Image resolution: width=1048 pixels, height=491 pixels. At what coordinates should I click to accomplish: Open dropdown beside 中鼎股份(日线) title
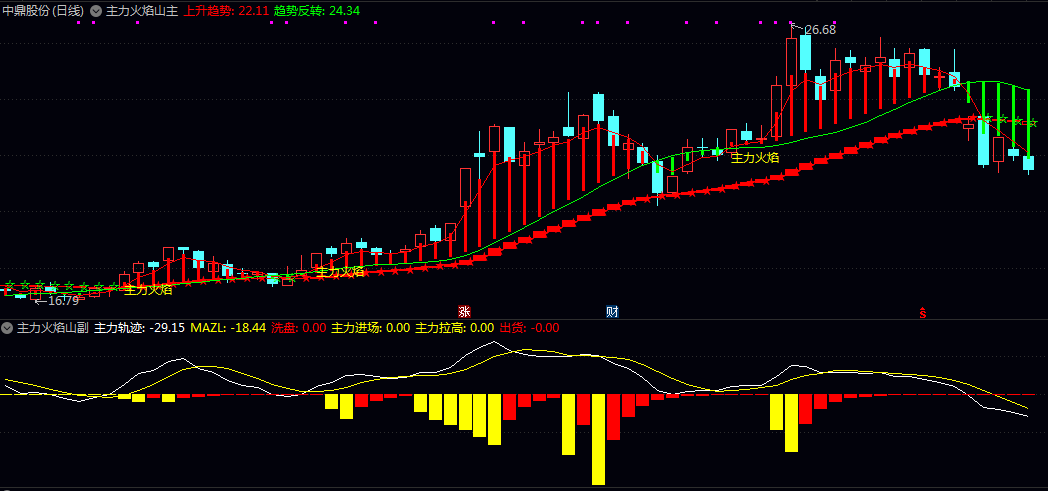click(96, 11)
